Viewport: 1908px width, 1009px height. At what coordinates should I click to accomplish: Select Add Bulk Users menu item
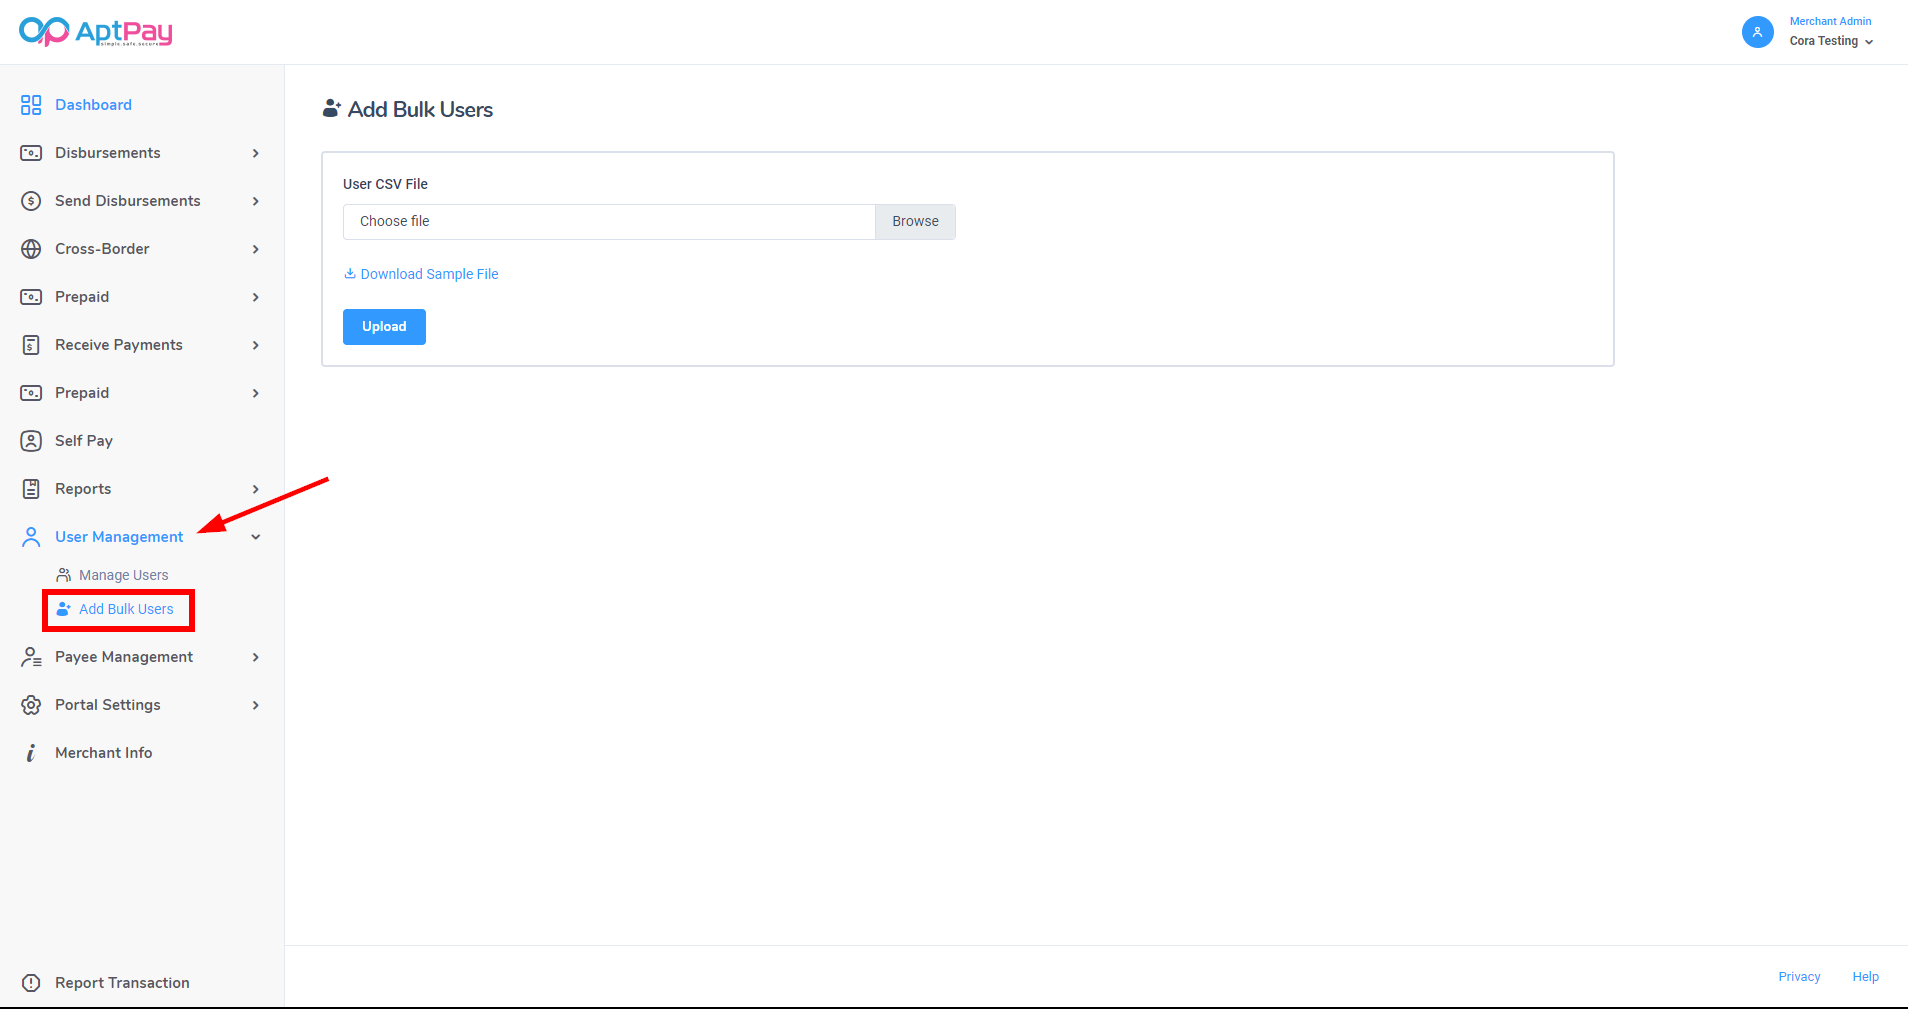pyautogui.click(x=126, y=609)
